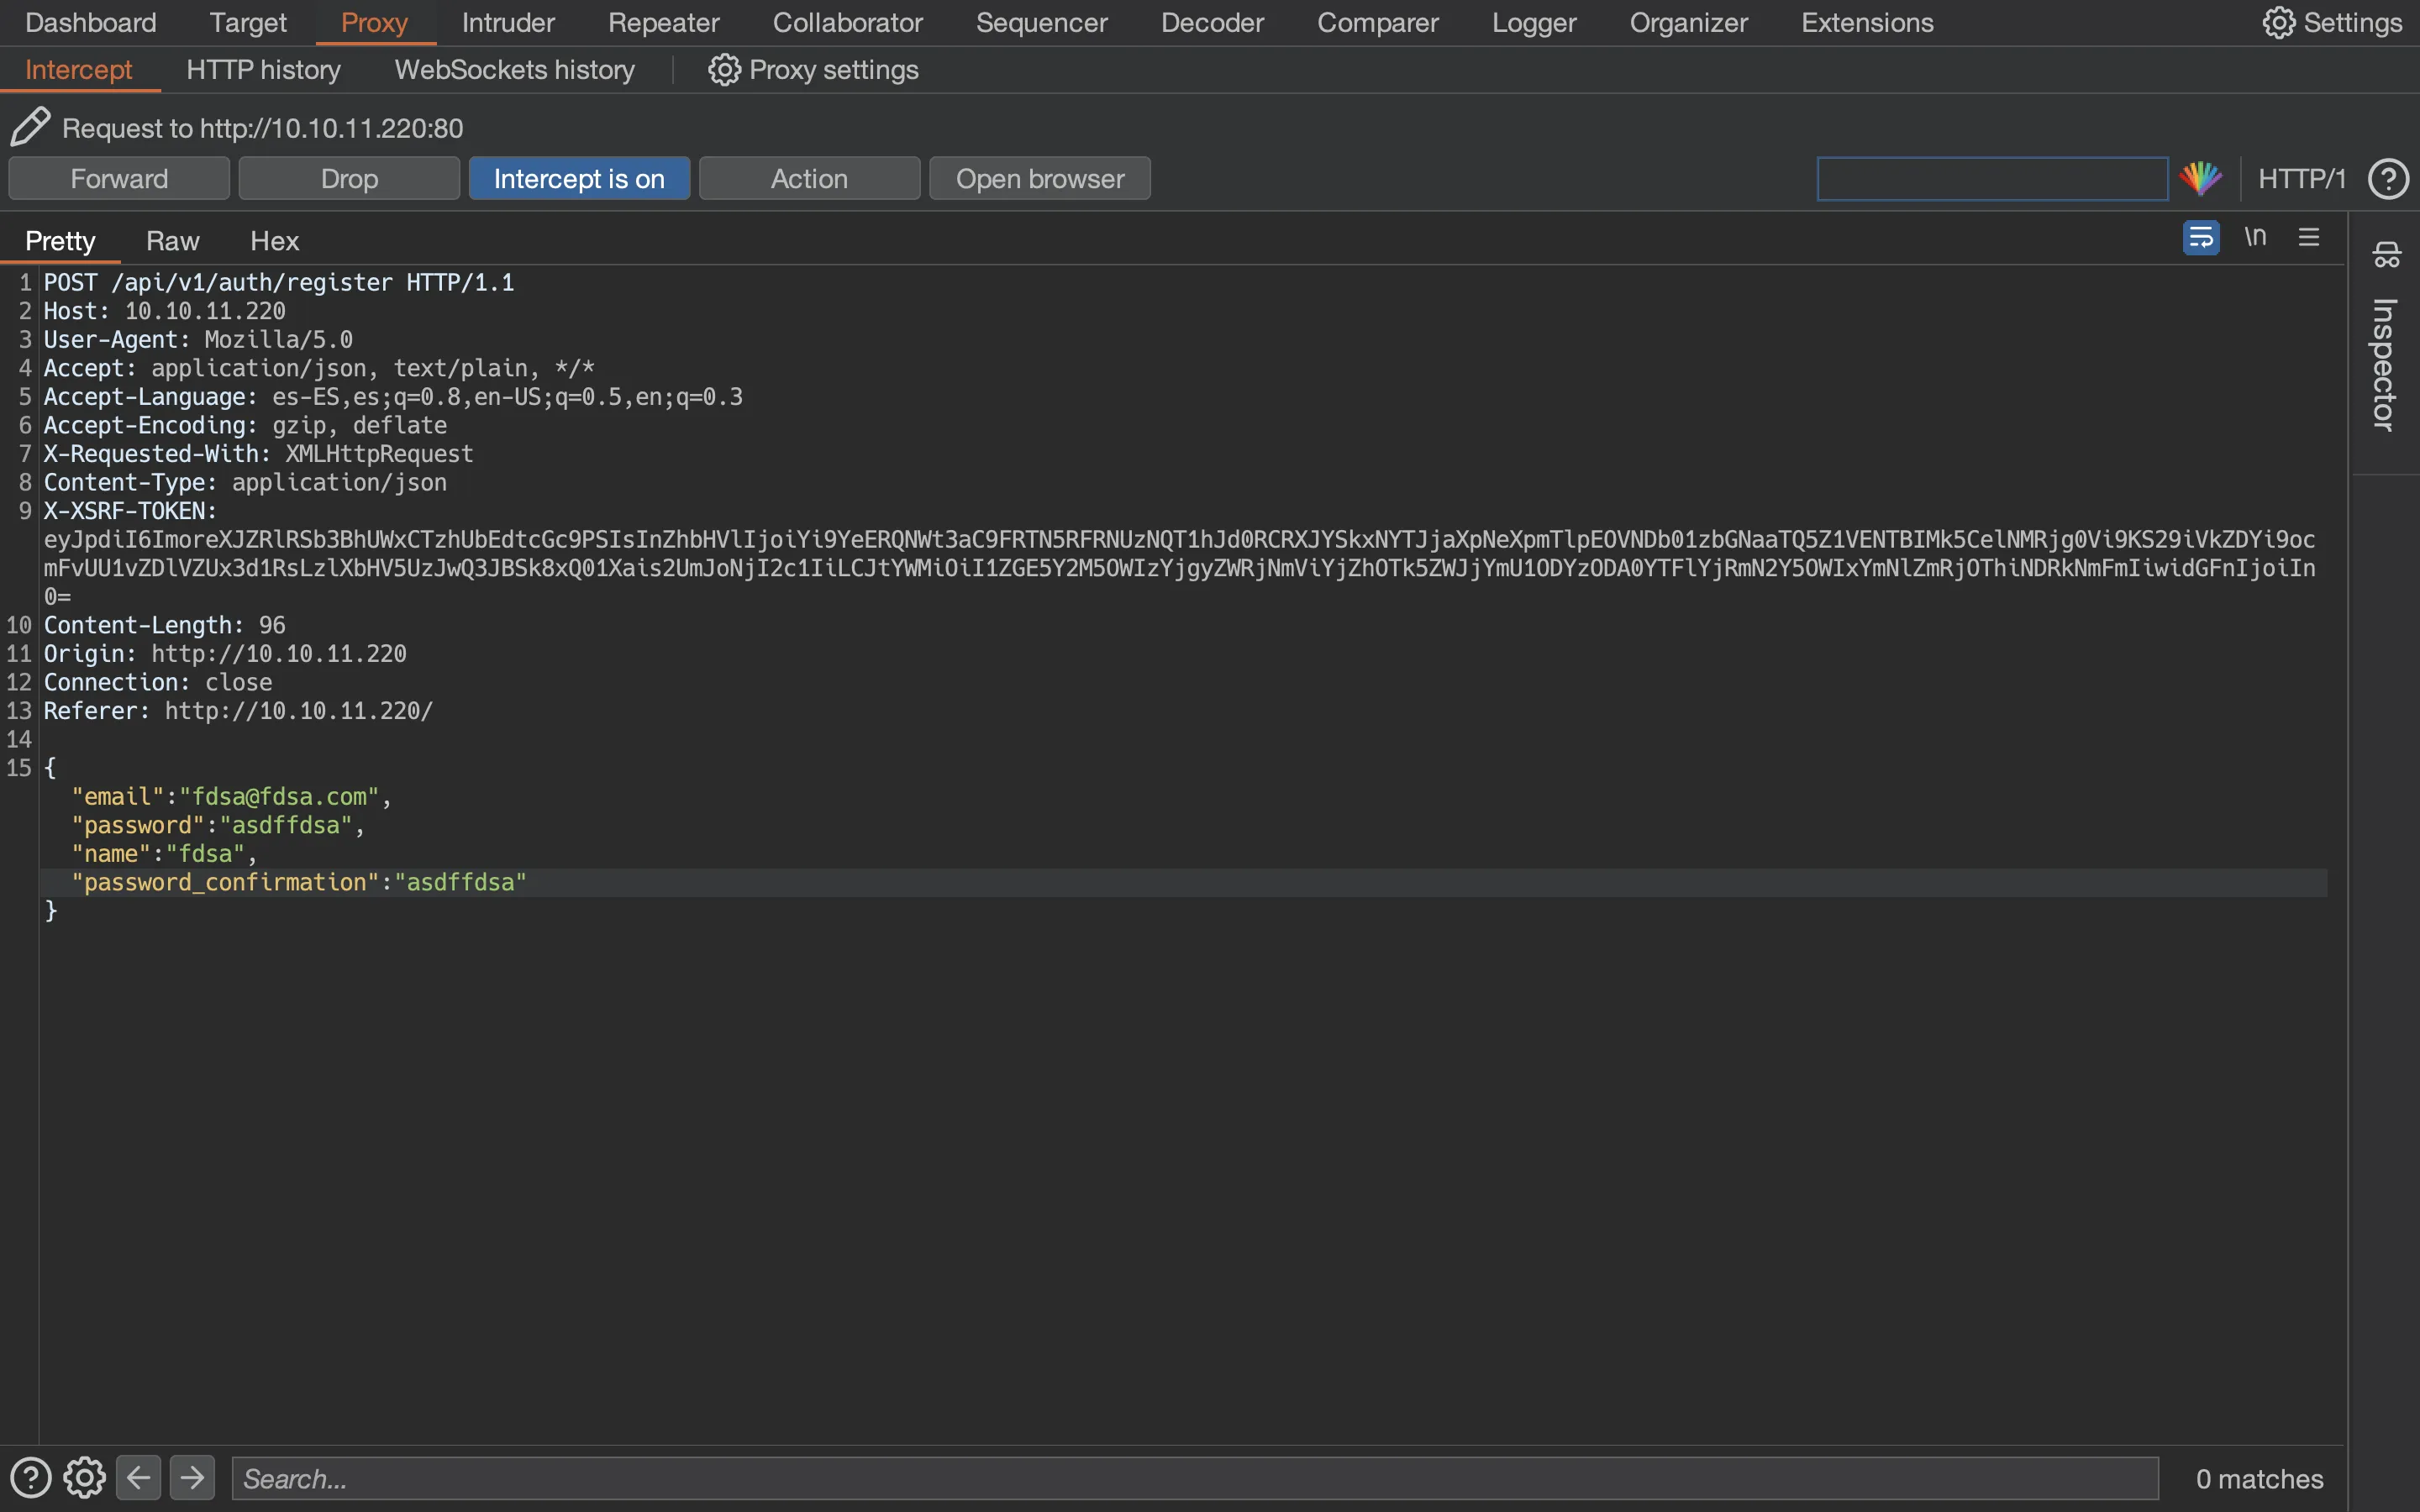Viewport: 2420px width, 1512px height.
Task: Click the Connection: close header
Action: click(158, 682)
